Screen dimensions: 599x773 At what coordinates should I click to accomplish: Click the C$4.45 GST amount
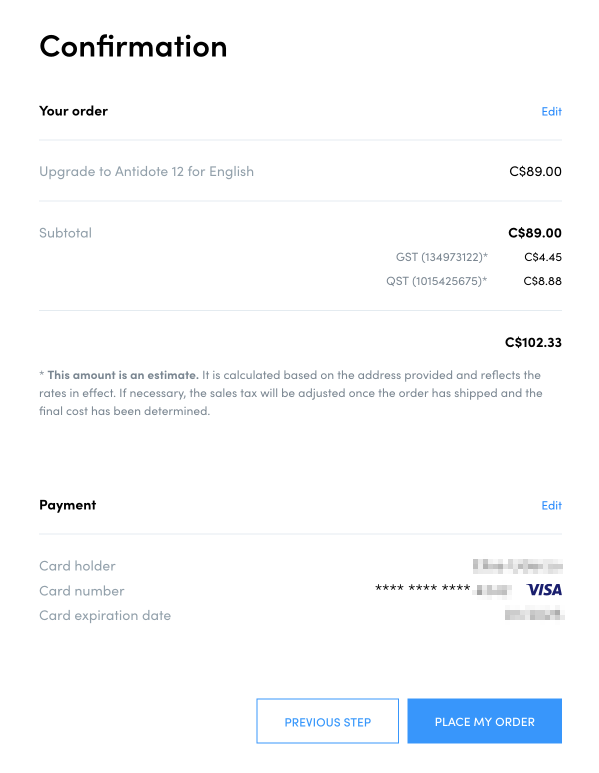tap(543, 257)
